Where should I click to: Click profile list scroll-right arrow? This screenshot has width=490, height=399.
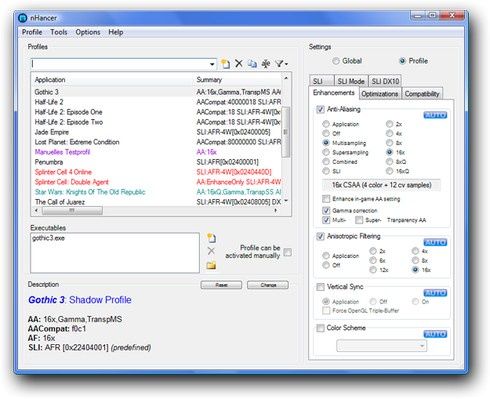pos(276,211)
